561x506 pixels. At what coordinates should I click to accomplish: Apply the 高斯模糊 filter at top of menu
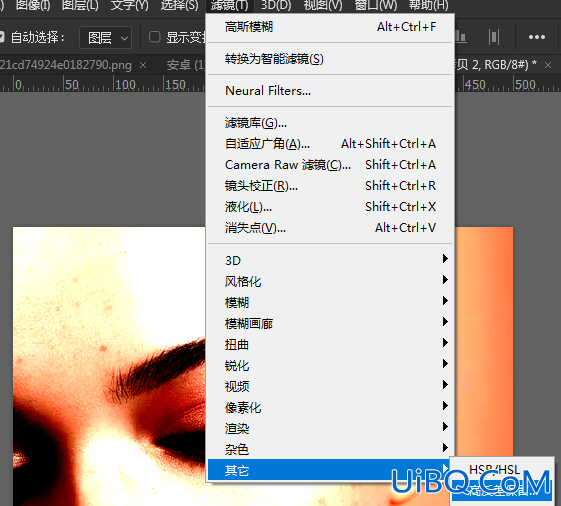tap(330, 27)
